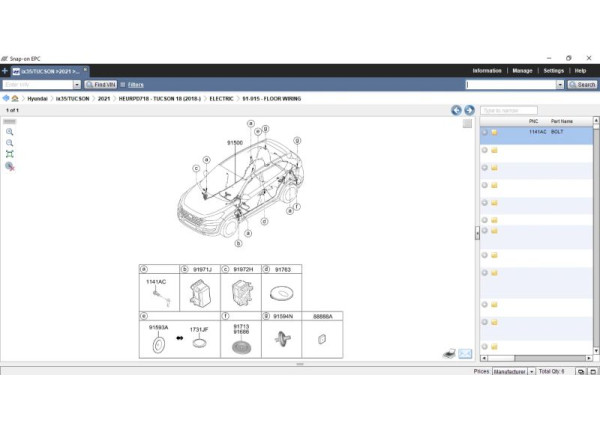Click the Find VIN button
Viewport: 600px width, 429px height.
pyautogui.click(x=101, y=85)
